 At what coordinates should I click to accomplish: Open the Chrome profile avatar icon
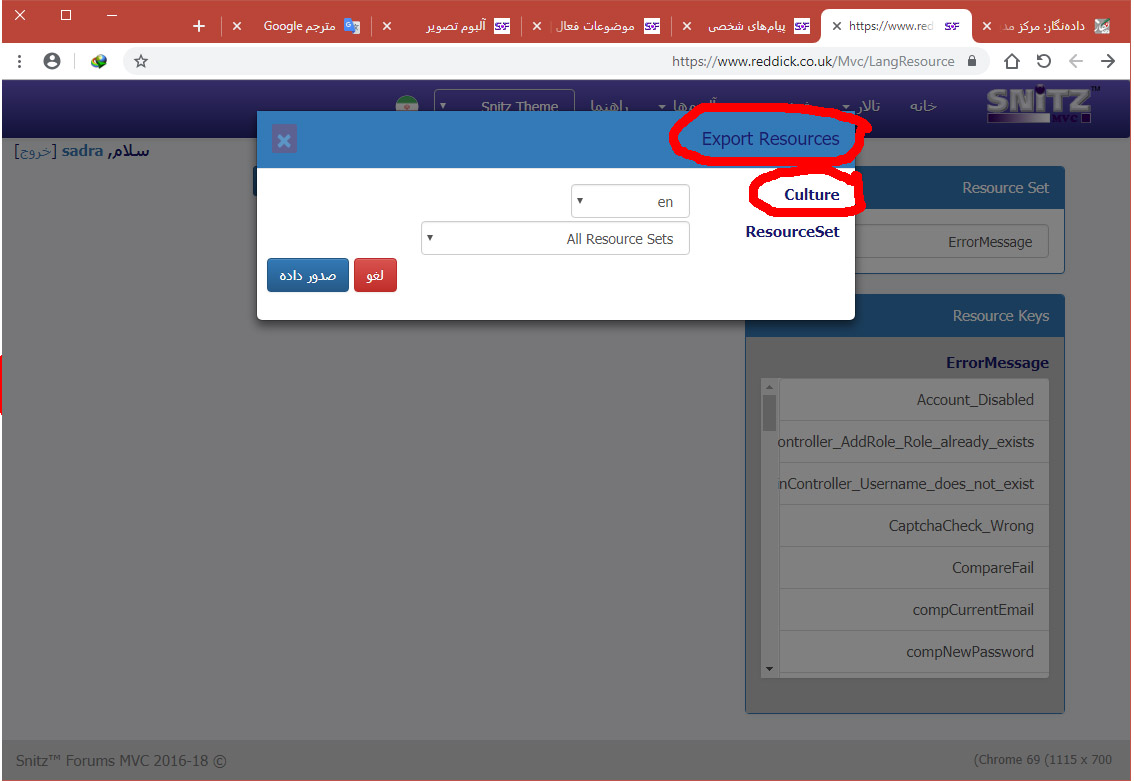pos(52,61)
